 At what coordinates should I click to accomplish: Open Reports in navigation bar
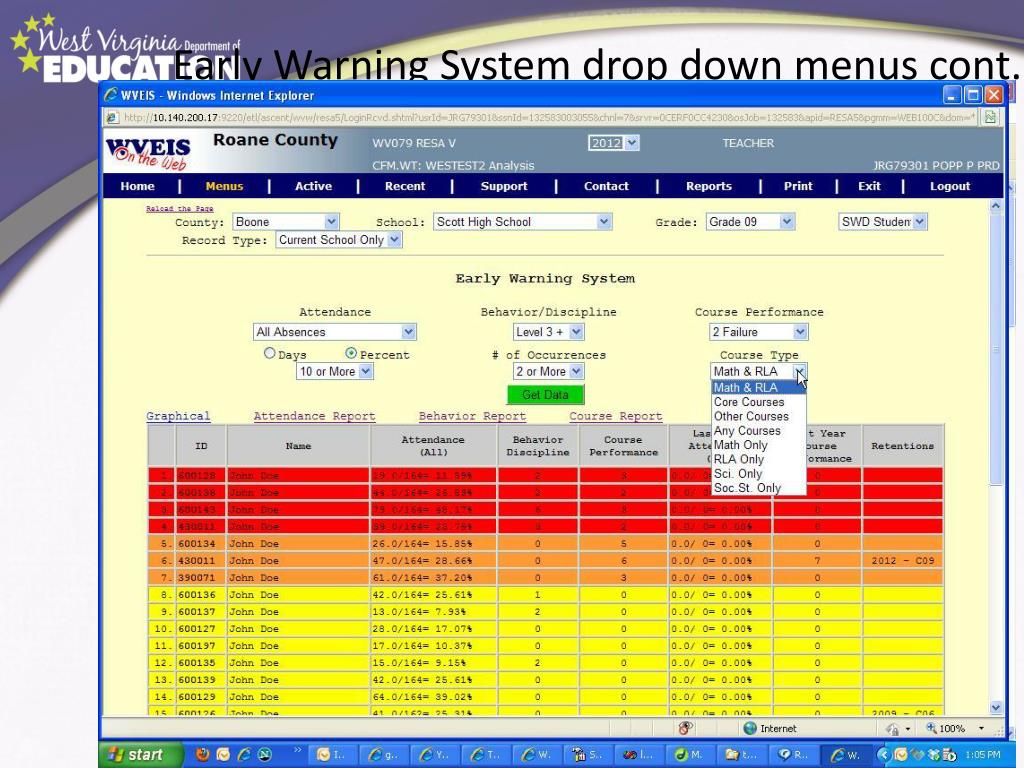point(709,186)
